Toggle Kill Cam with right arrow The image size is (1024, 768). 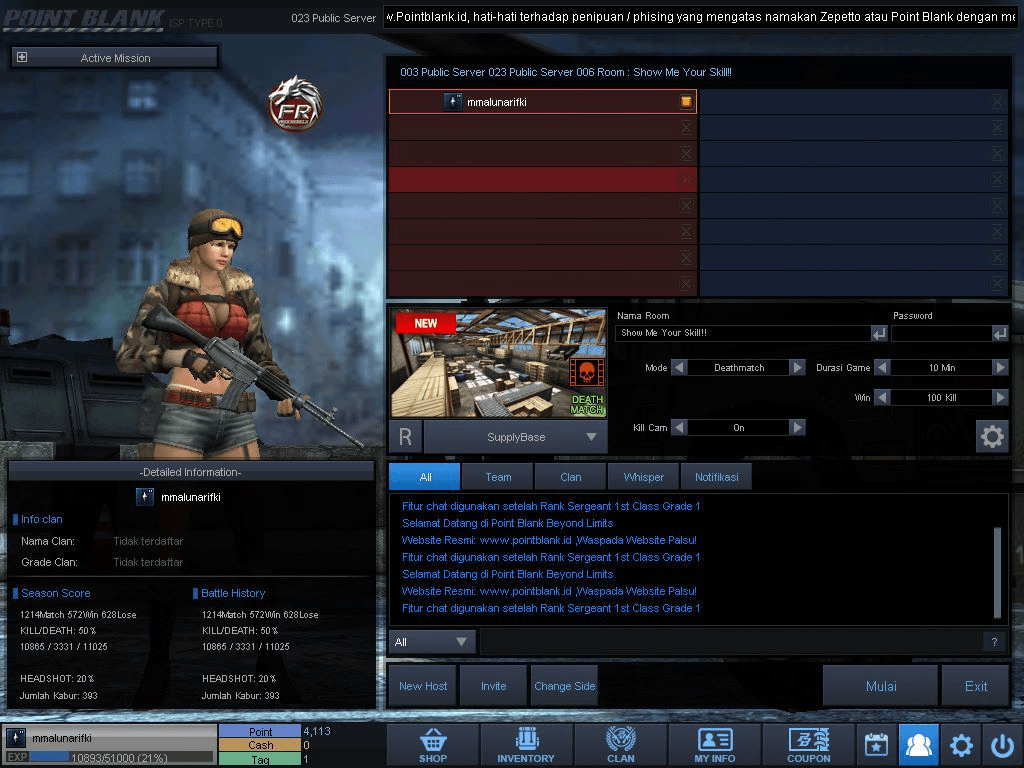[797, 428]
